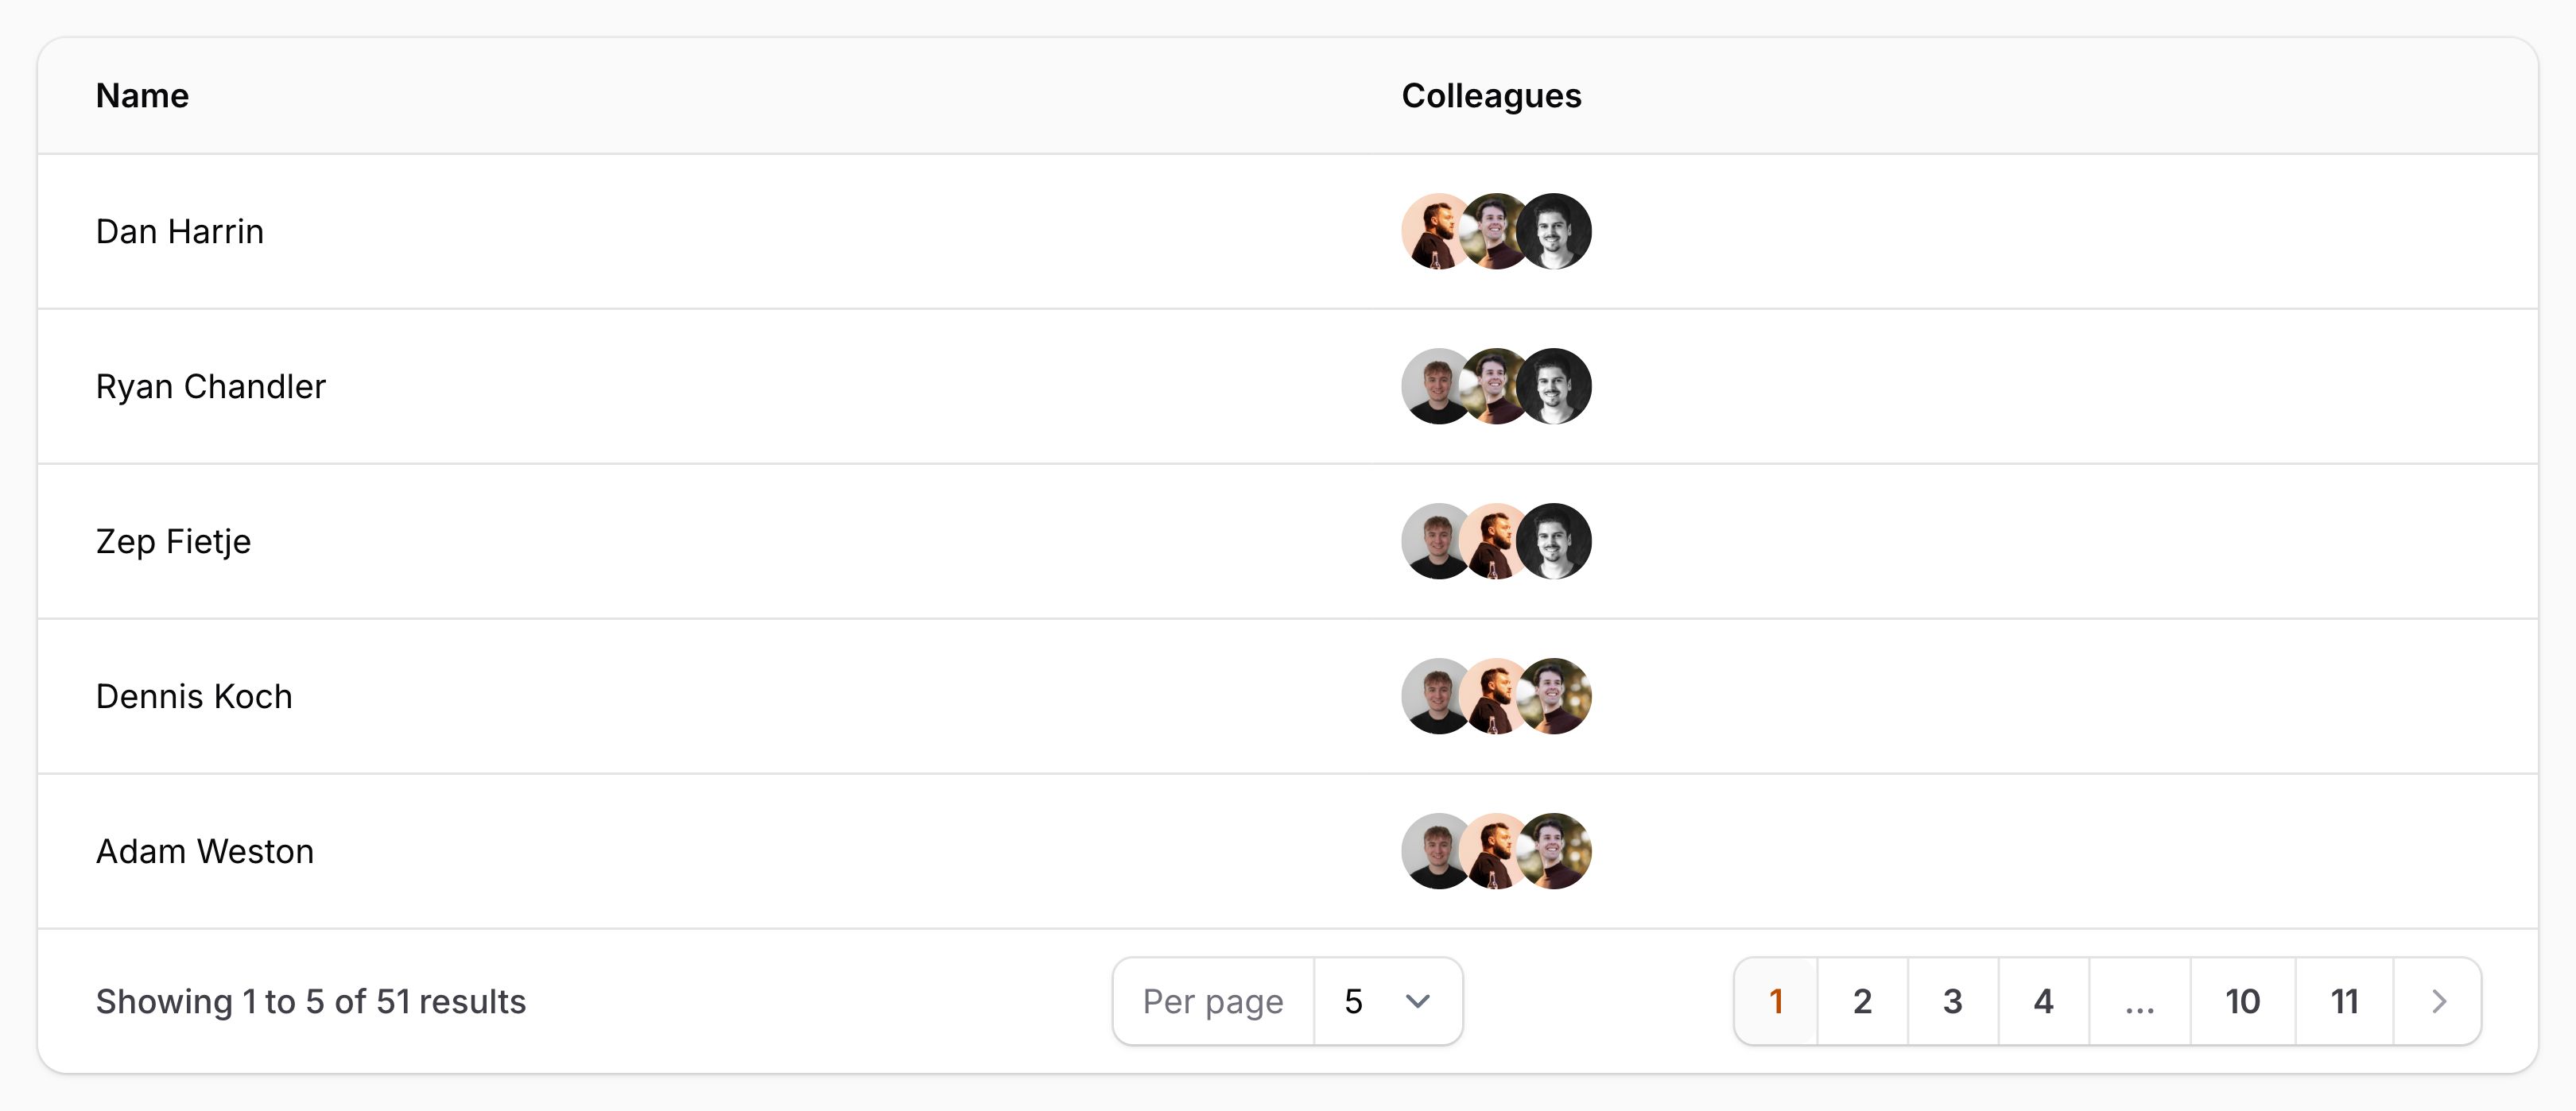Click the Adam Weston row name
The width and height of the screenshot is (2576, 1111).
click(x=205, y=851)
